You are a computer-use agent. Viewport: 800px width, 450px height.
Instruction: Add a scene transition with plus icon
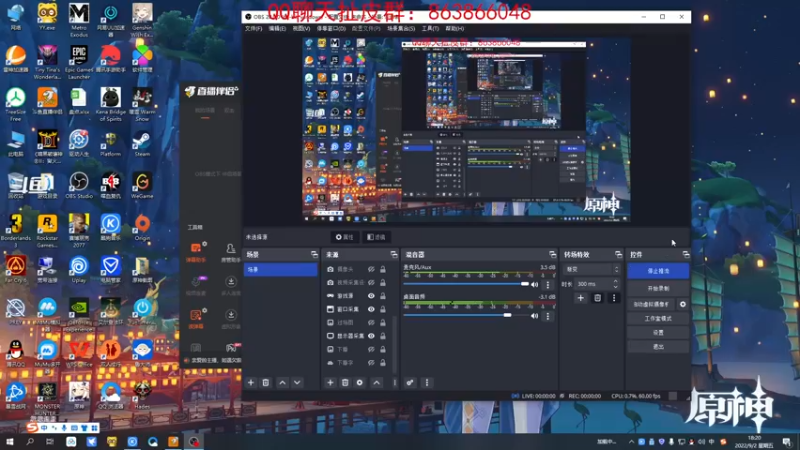[580, 298]
